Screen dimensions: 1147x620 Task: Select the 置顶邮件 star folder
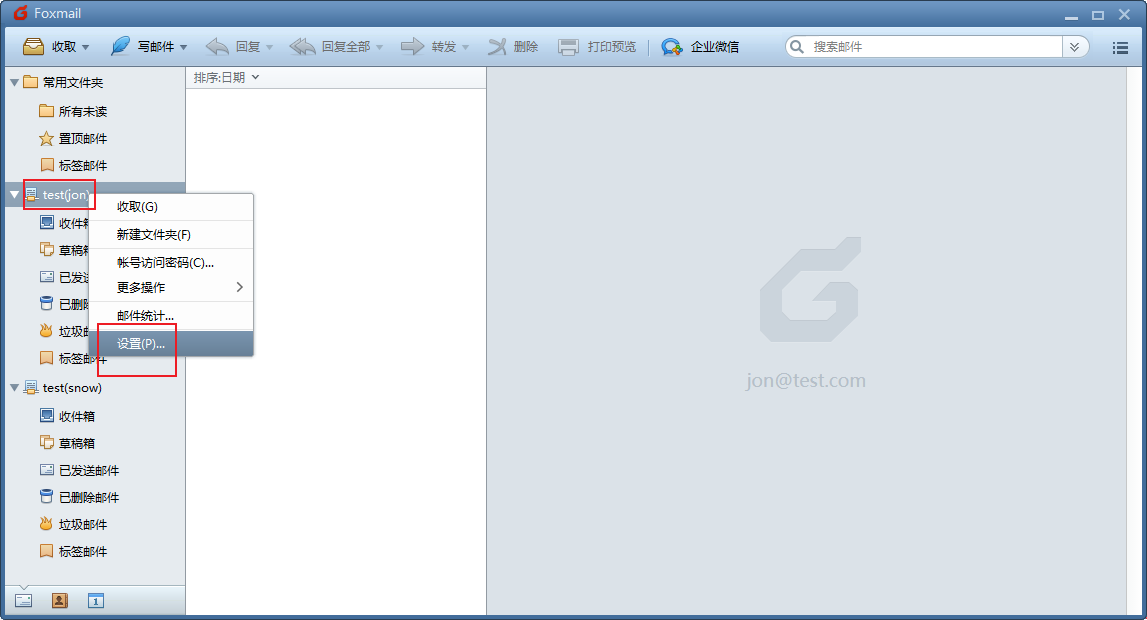point(83,138)
